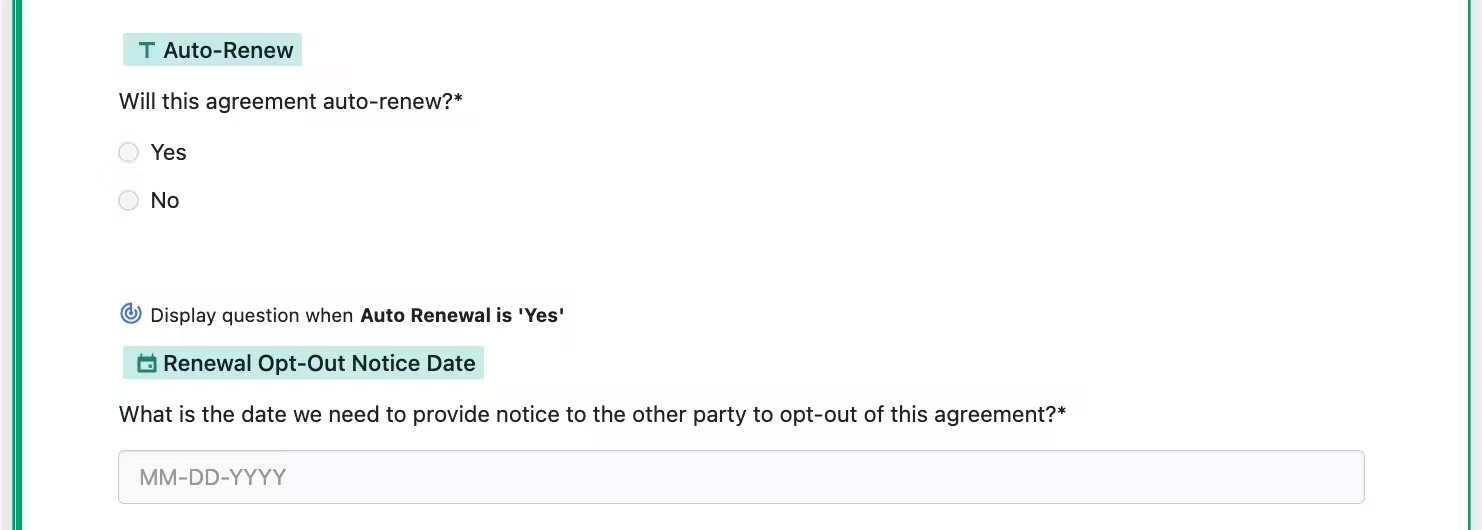The width and height of the screenshot is (1482, 530).
Task: Choose the 'Yes' option label text
Action: pos(168,152)
